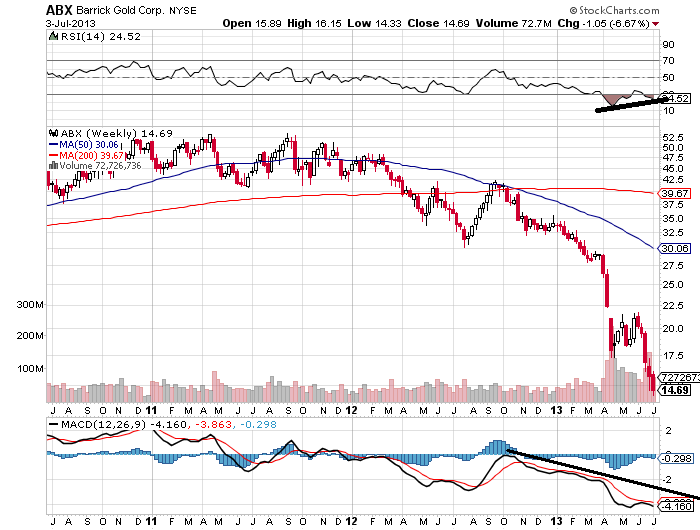Click the 90 level on RSI axis
This screenshot has height=530, width=700.
668,44
